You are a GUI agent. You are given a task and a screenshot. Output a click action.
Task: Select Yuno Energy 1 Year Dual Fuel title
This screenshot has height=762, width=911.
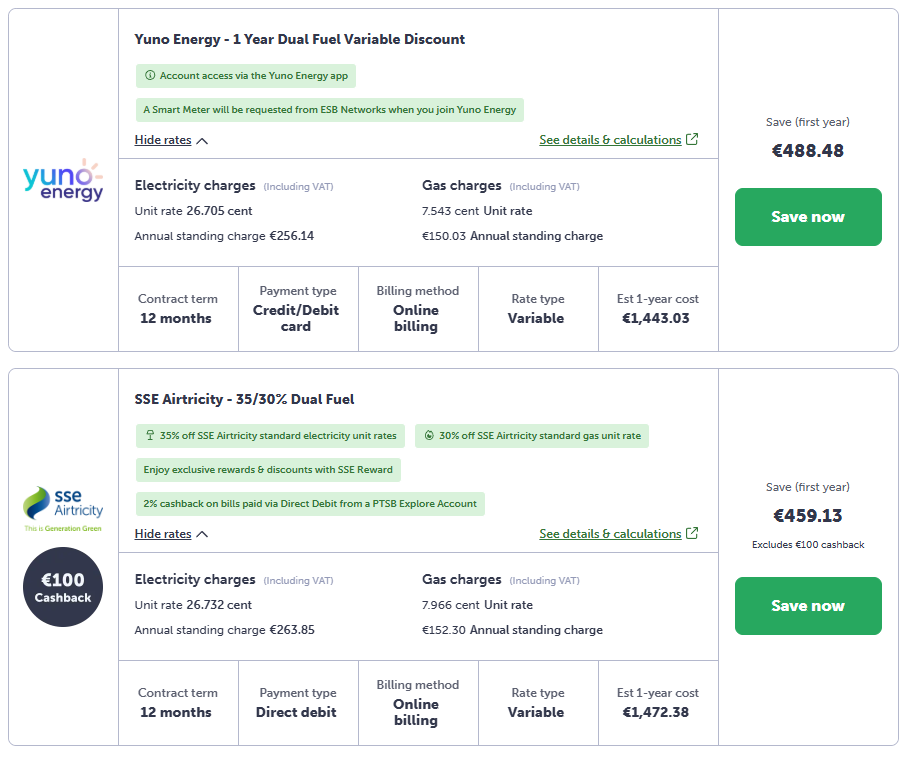[x=300, y=40]
